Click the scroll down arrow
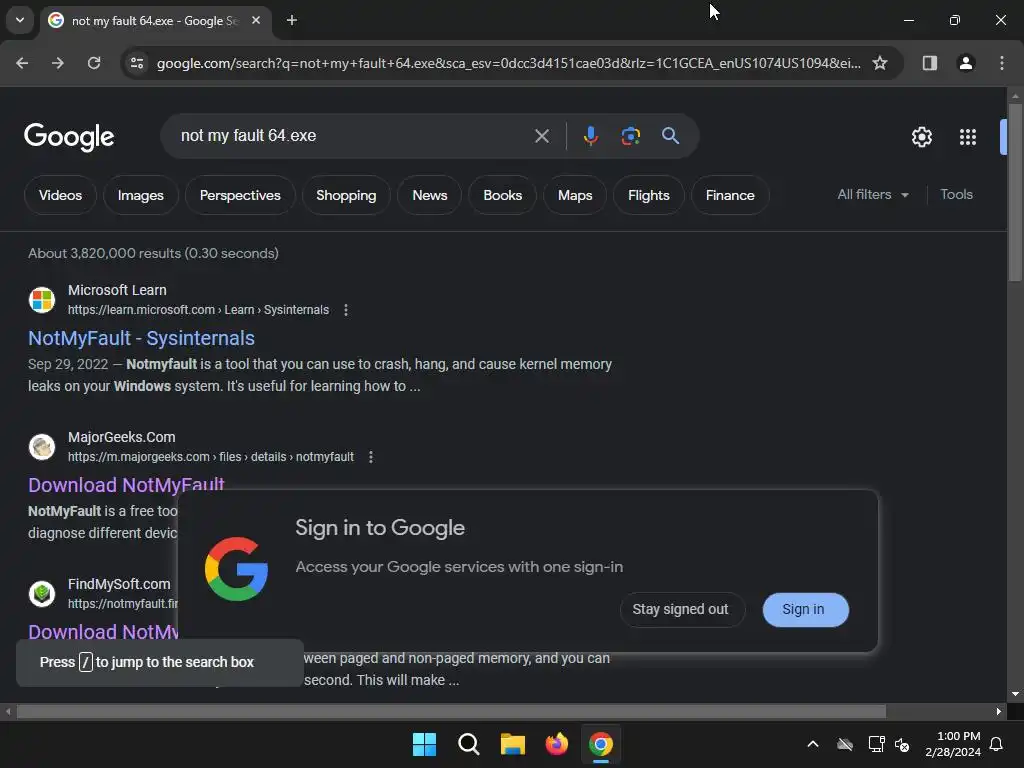The image size is (1024, 768). point(1015,694)
